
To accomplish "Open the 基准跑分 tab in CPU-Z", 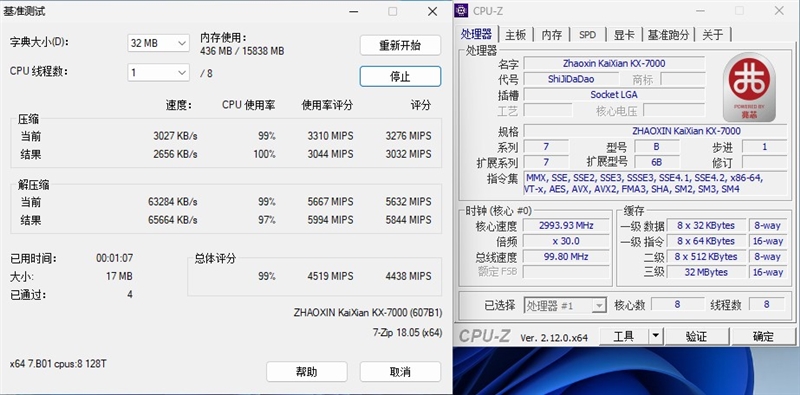I will pos(668,35).
